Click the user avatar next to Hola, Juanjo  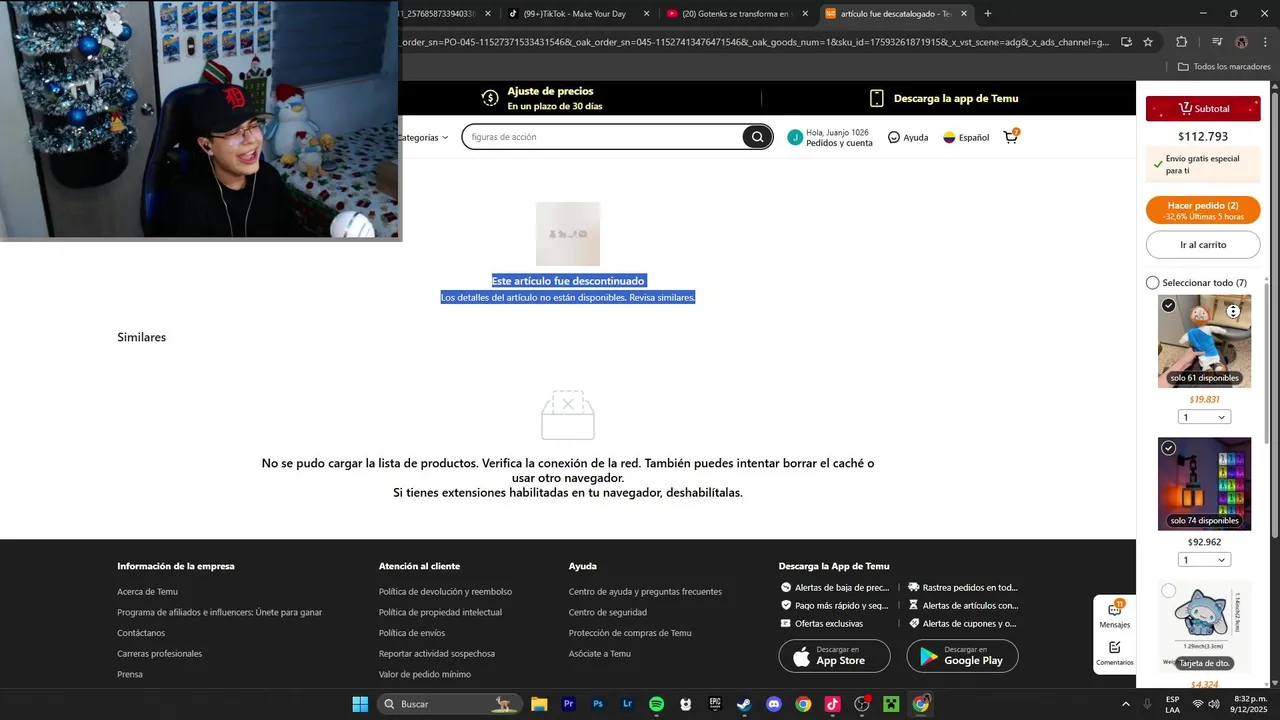[x=795, y=137]
